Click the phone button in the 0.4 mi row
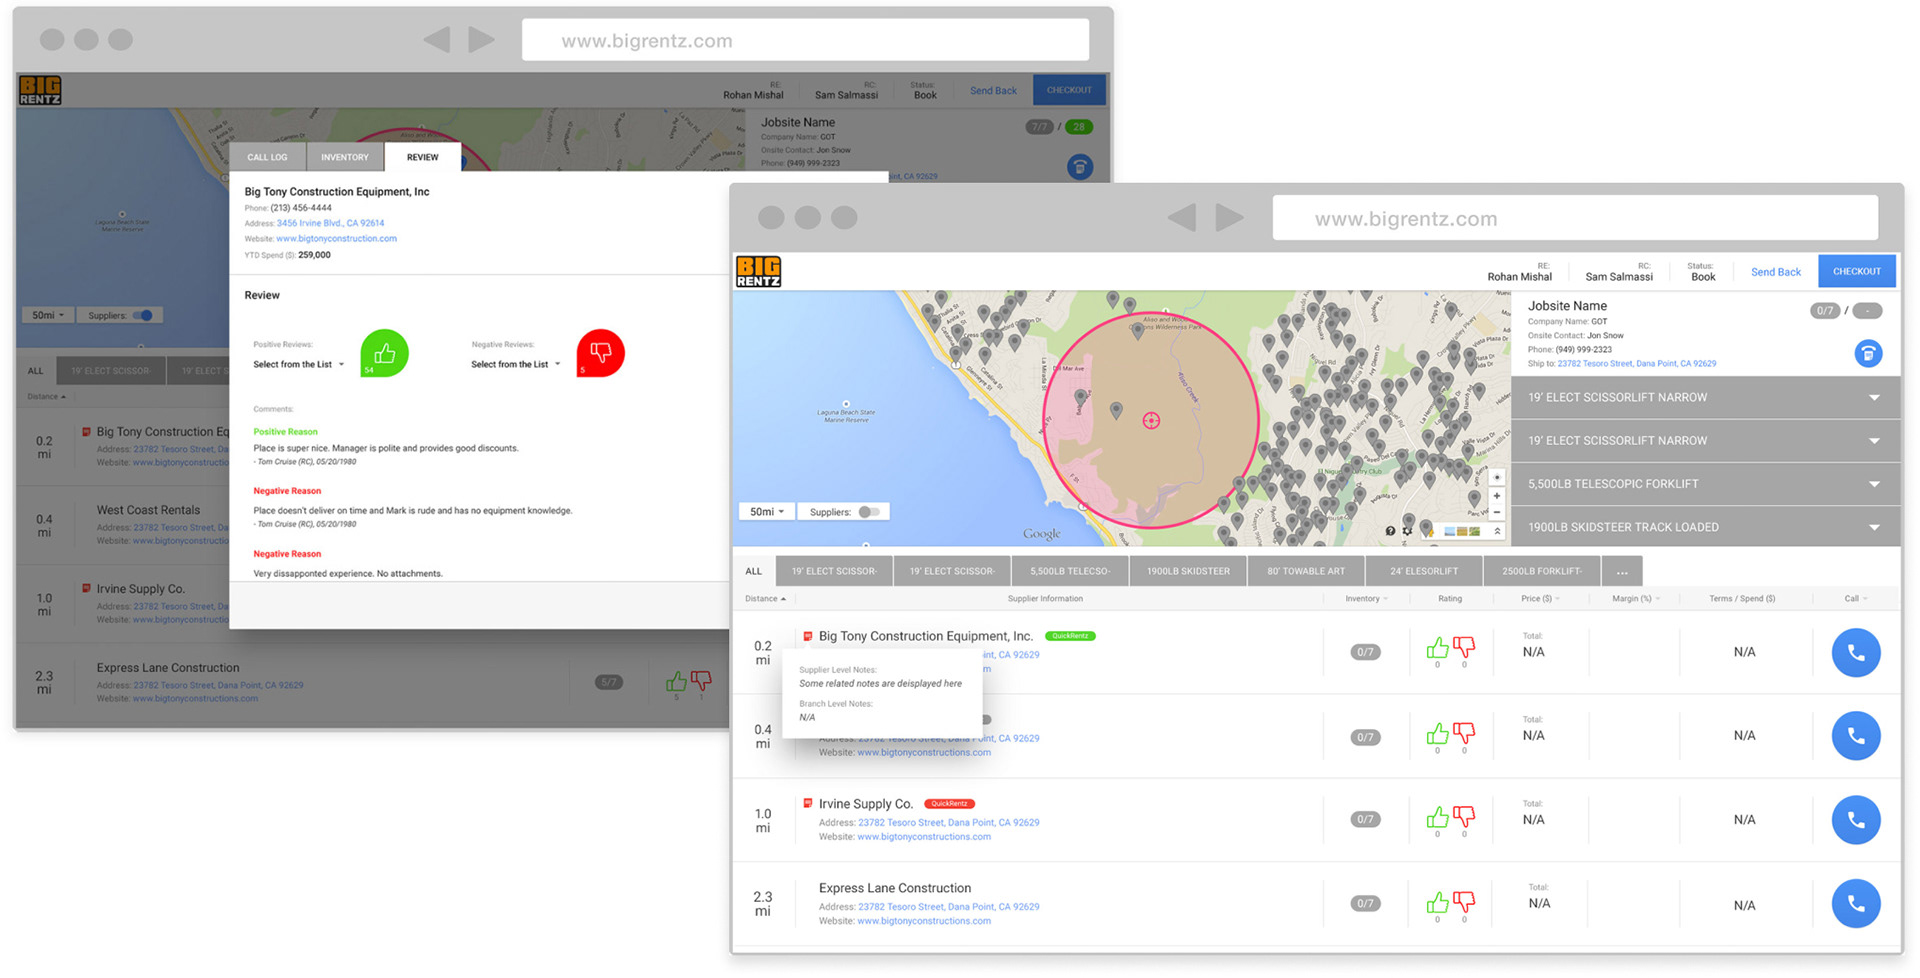1920x978 pixels. 1855,736
